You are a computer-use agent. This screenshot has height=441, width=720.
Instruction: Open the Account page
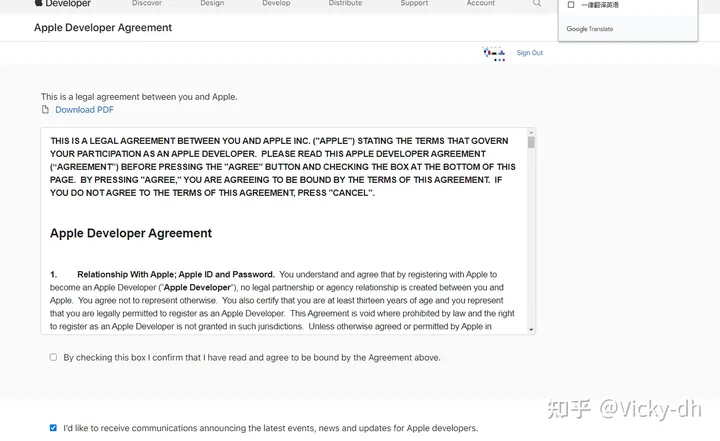coord(480,4)
